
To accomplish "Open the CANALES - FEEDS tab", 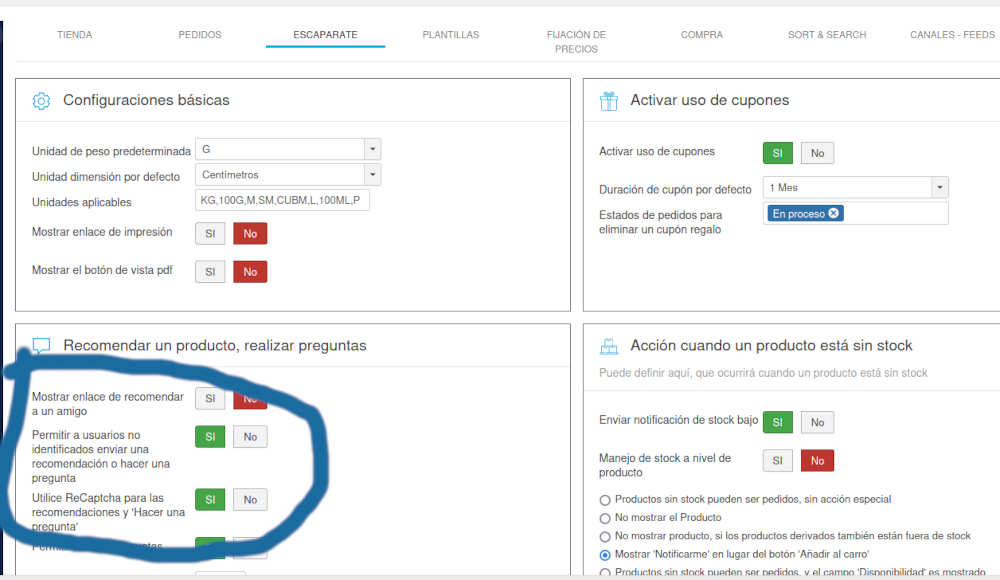I will coord(952,34).
